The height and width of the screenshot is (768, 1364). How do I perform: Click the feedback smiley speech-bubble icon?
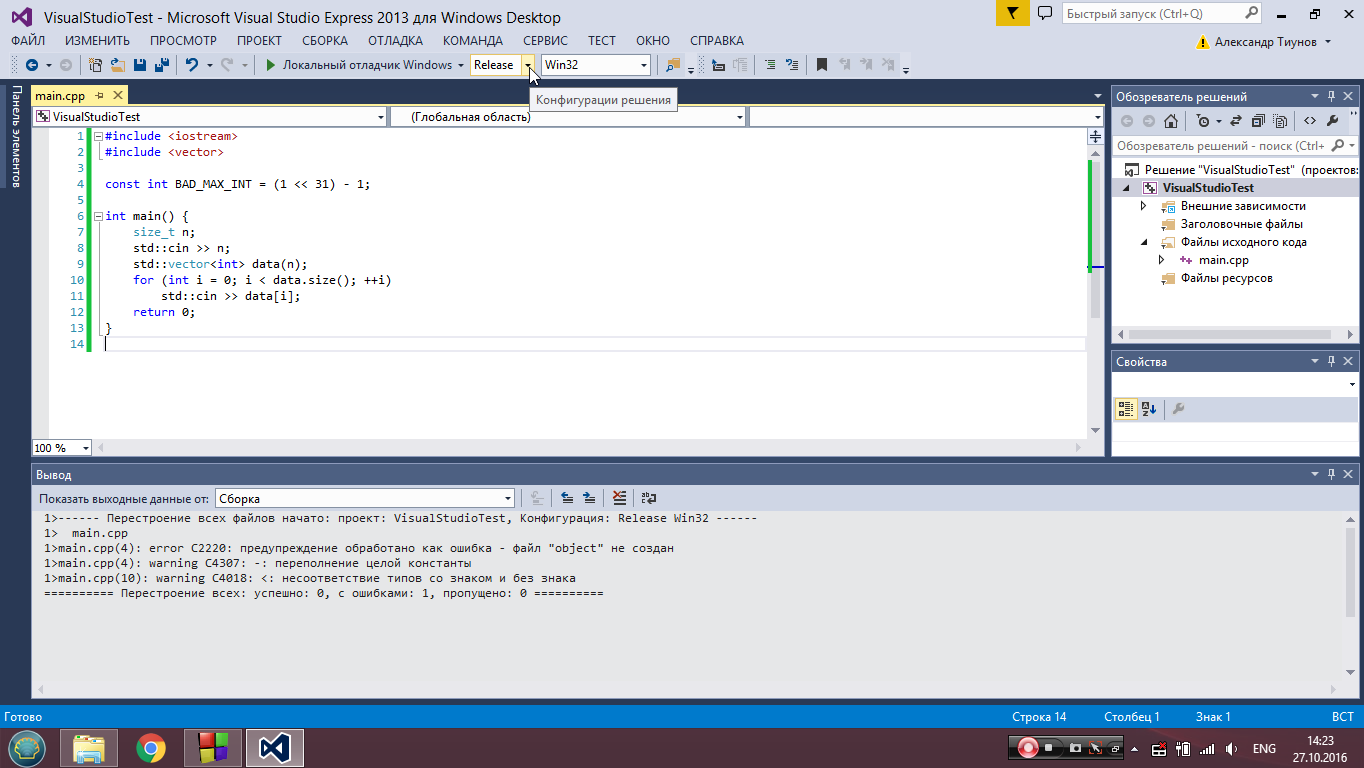[1045, 14]
